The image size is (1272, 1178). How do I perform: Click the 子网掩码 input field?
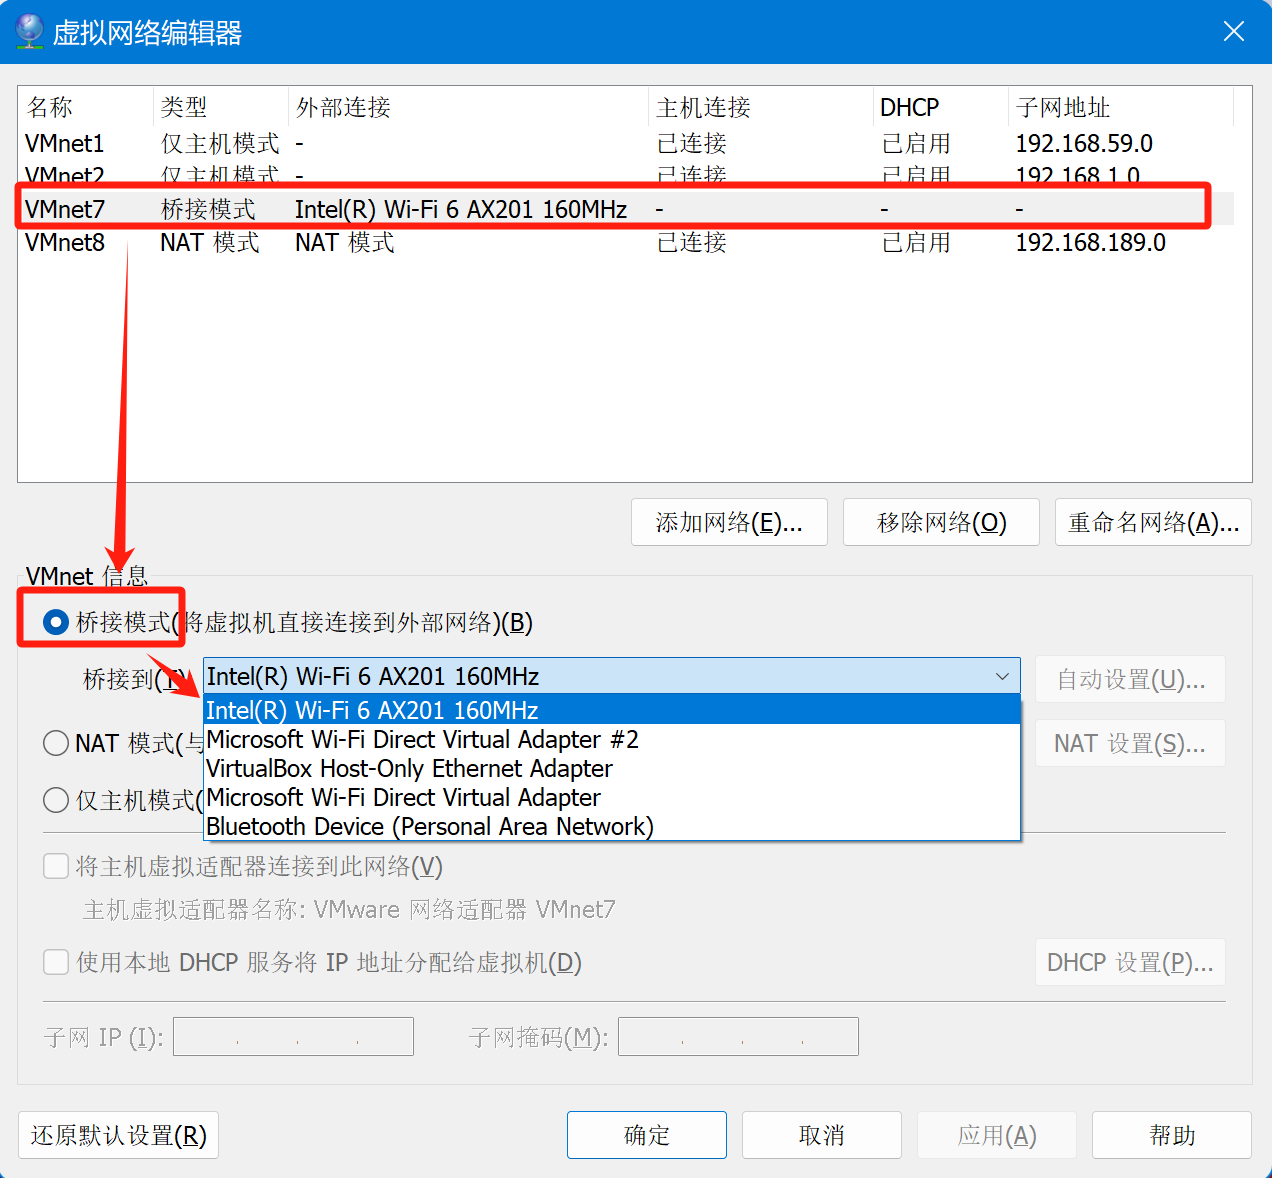[738, 1037]
